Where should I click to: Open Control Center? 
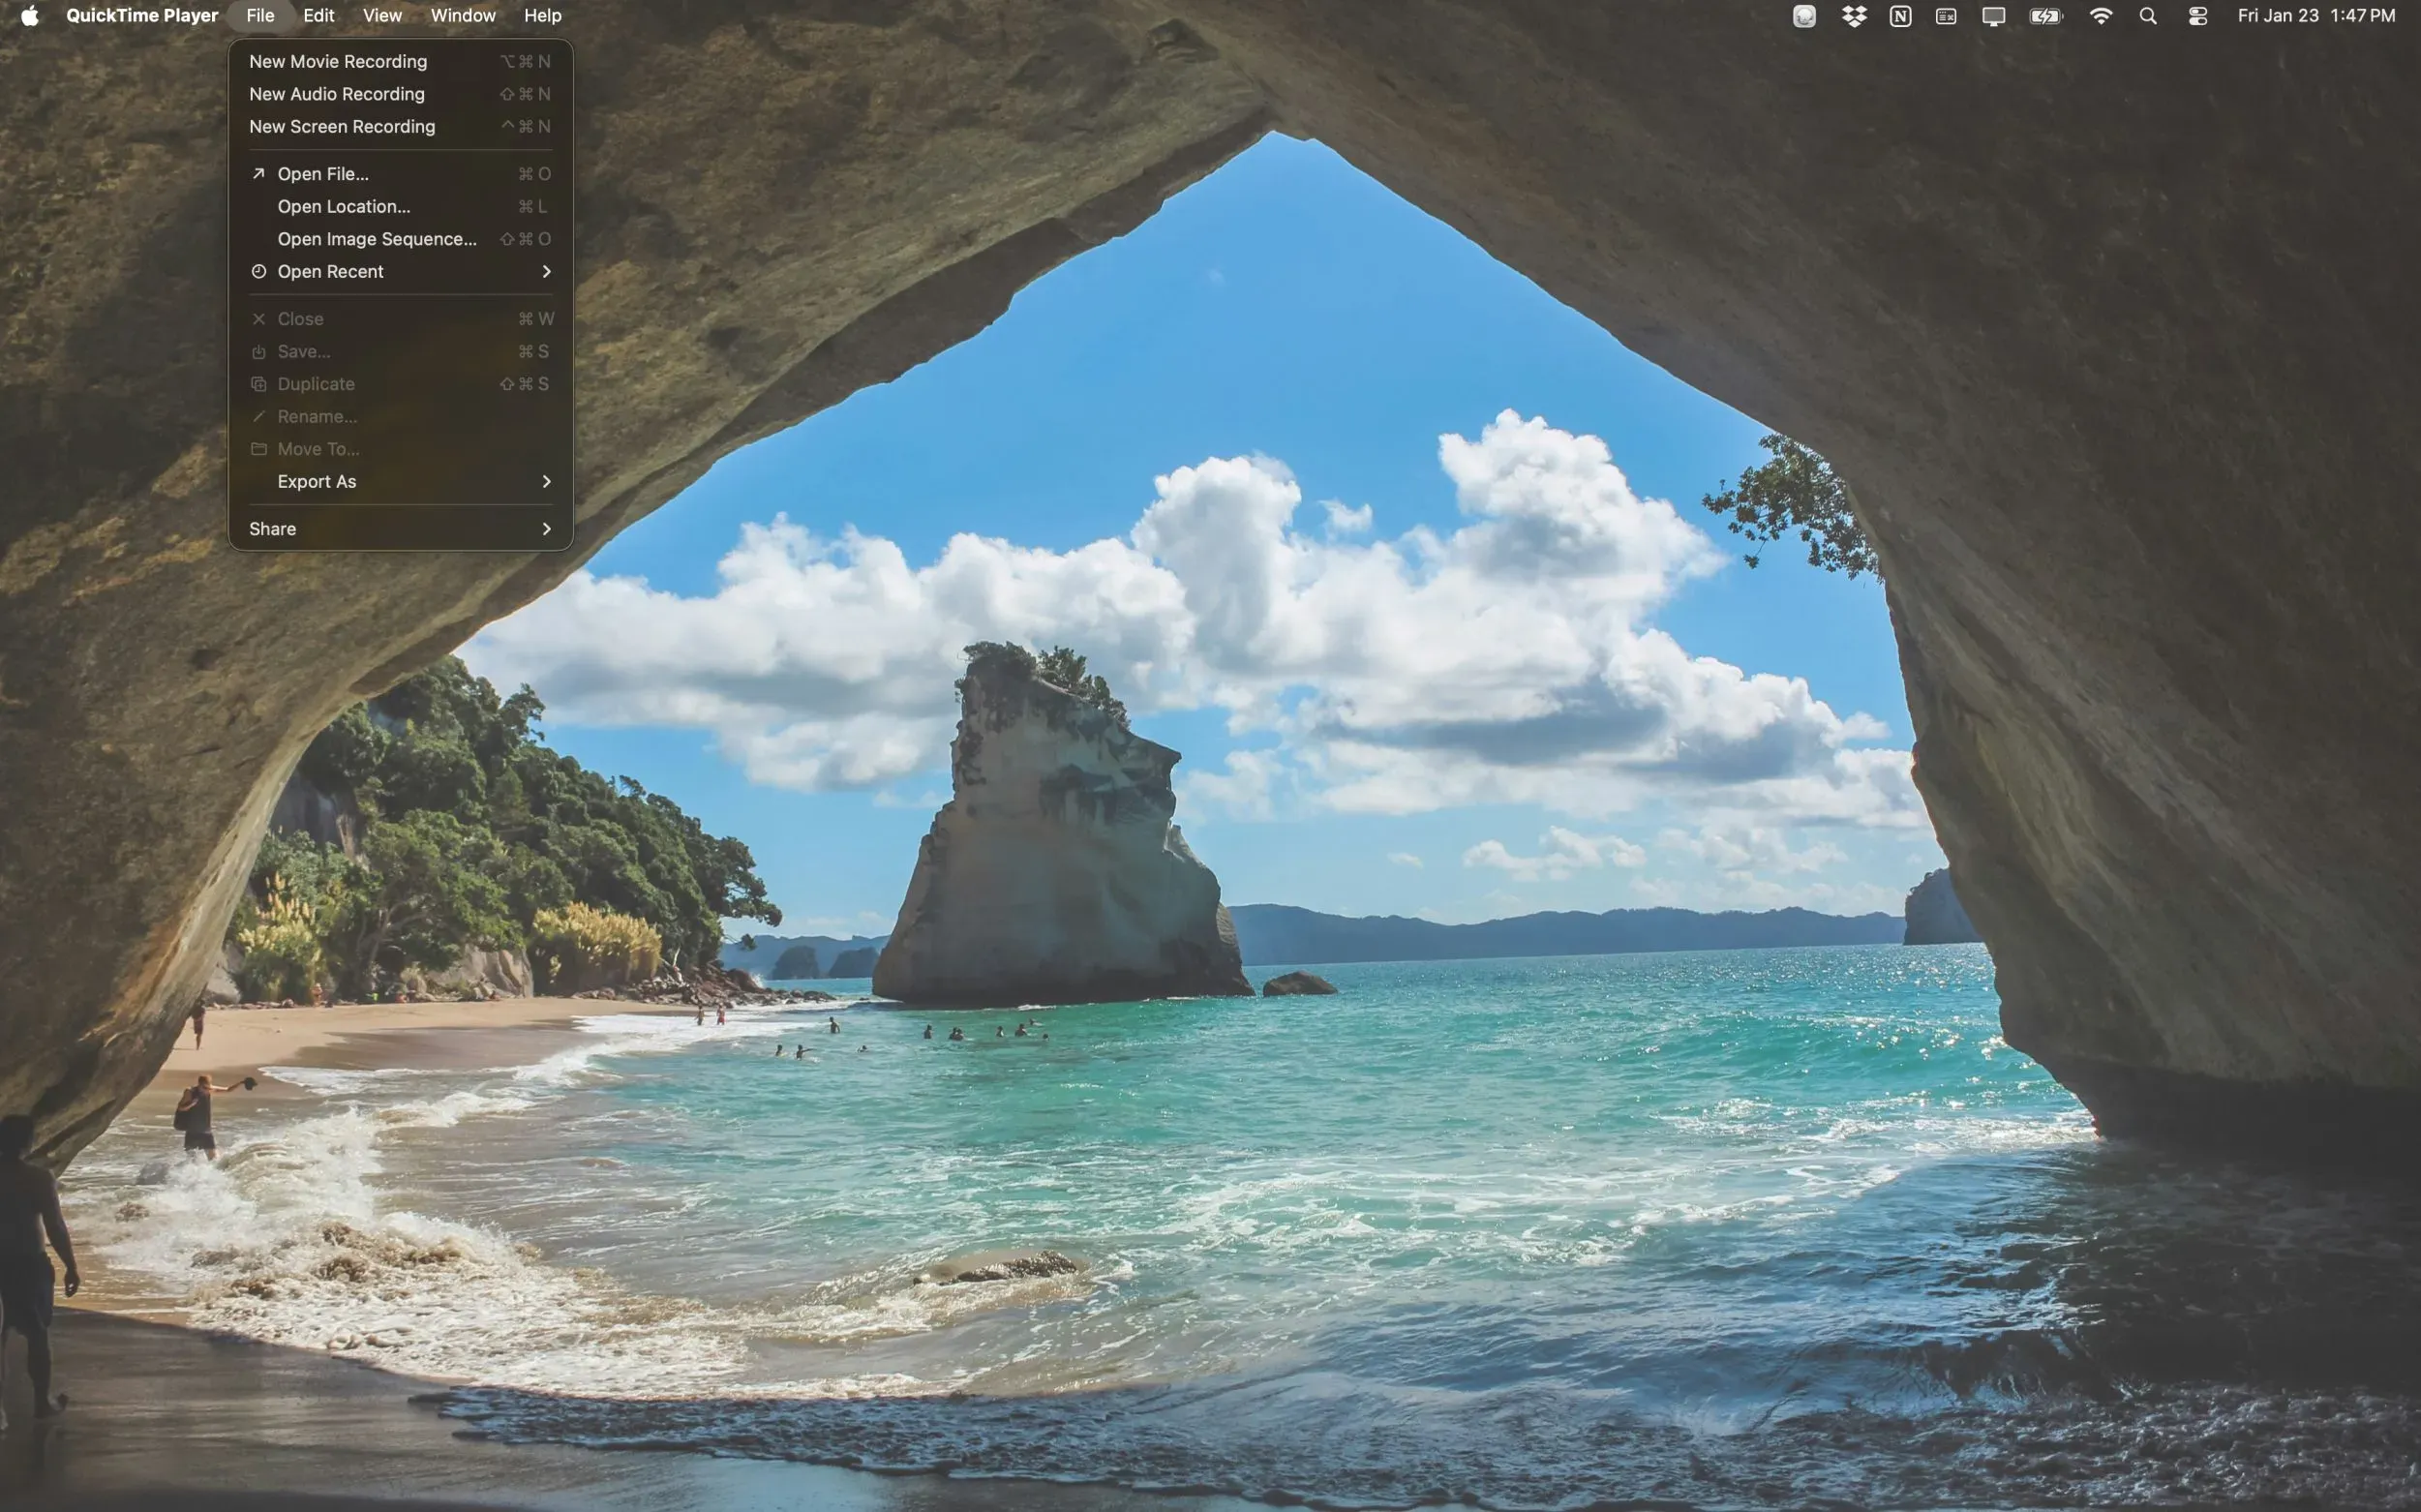pos(2196,15)
